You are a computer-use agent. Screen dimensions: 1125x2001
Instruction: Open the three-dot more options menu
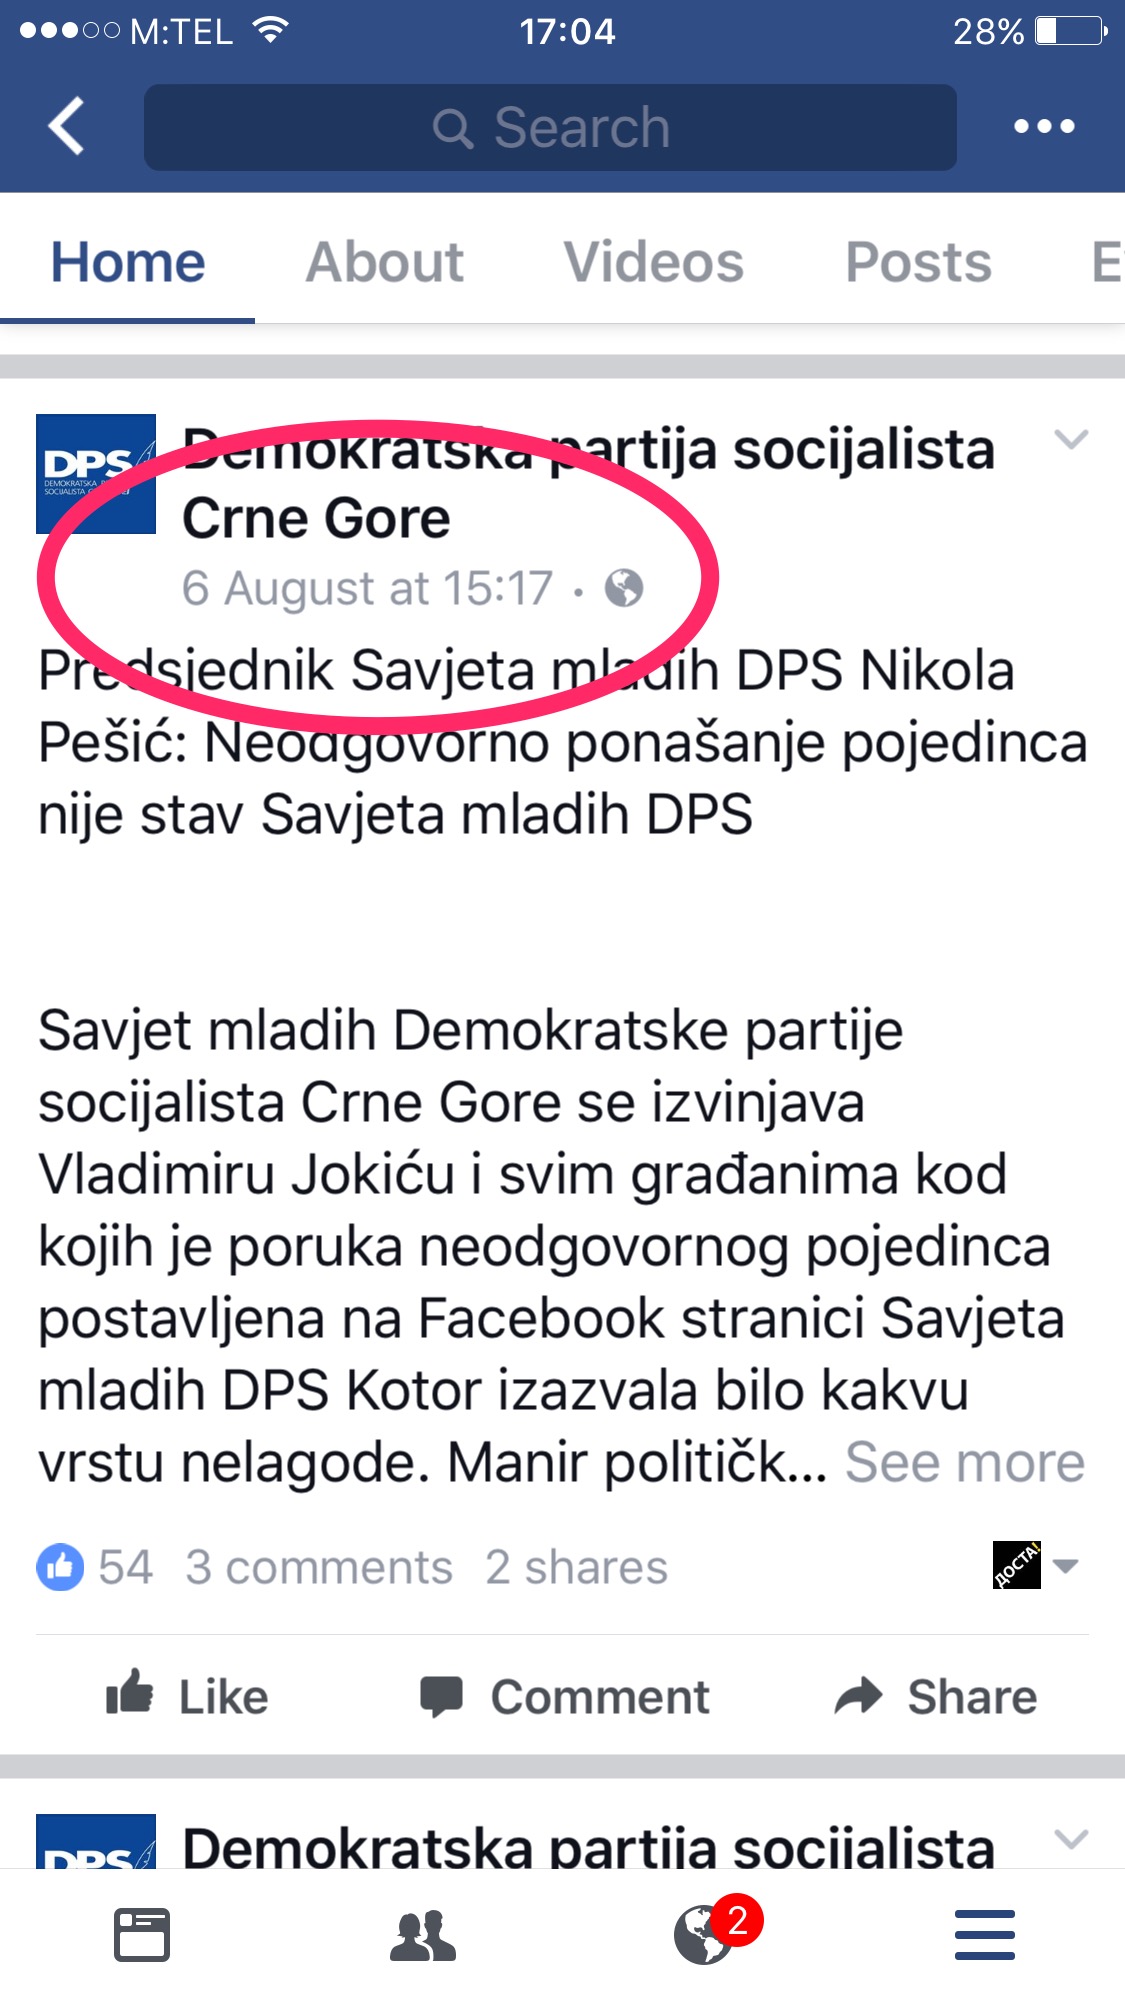click(x=1044, y=126)
